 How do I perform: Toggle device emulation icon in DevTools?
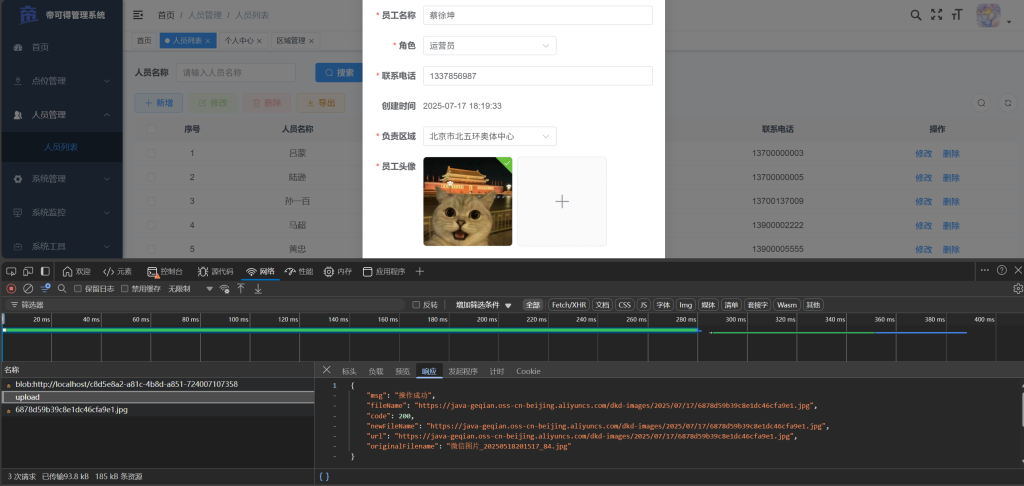[28, 271]
